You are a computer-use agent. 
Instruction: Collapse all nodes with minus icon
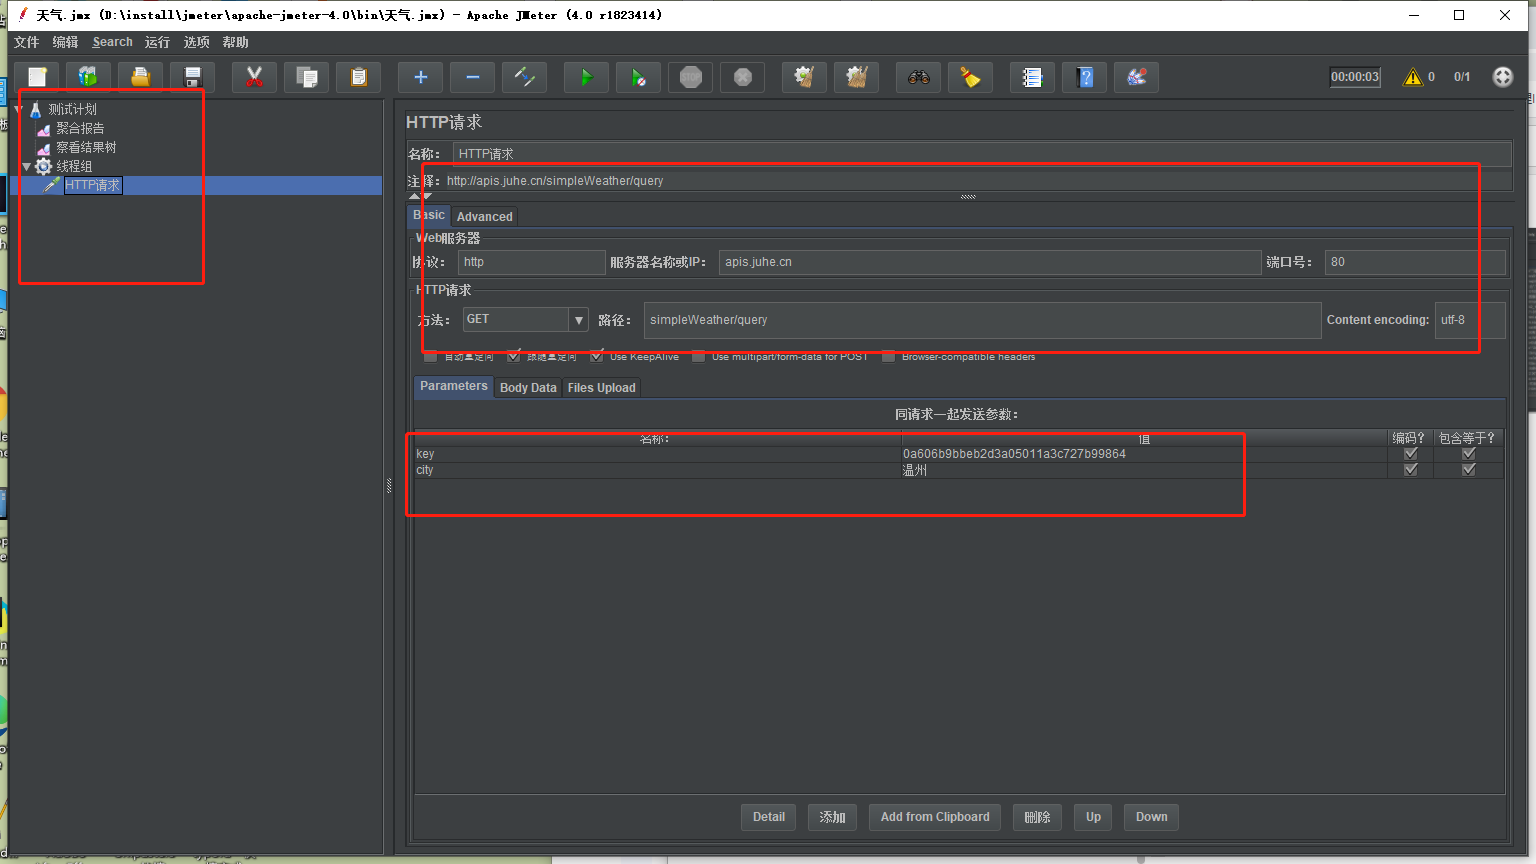pos(473,77)
